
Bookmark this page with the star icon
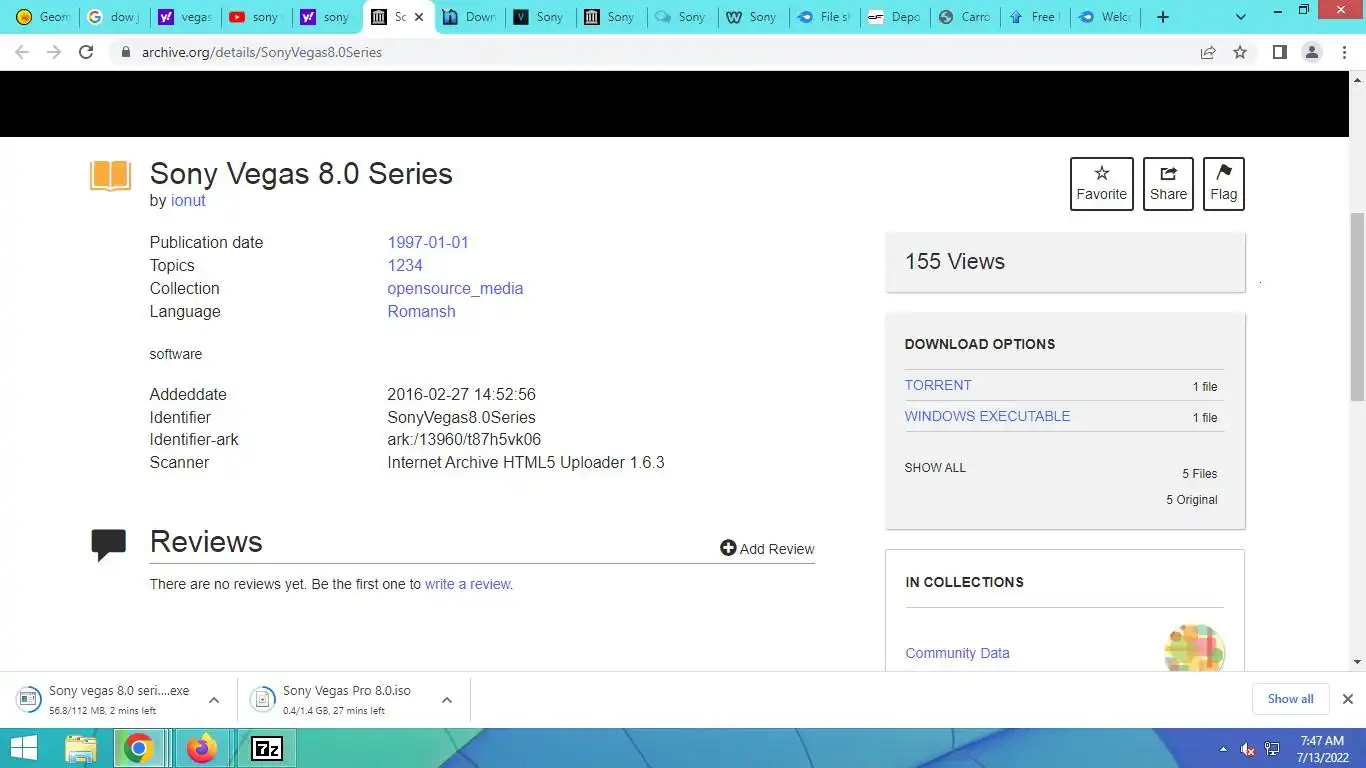[1240, 52]
